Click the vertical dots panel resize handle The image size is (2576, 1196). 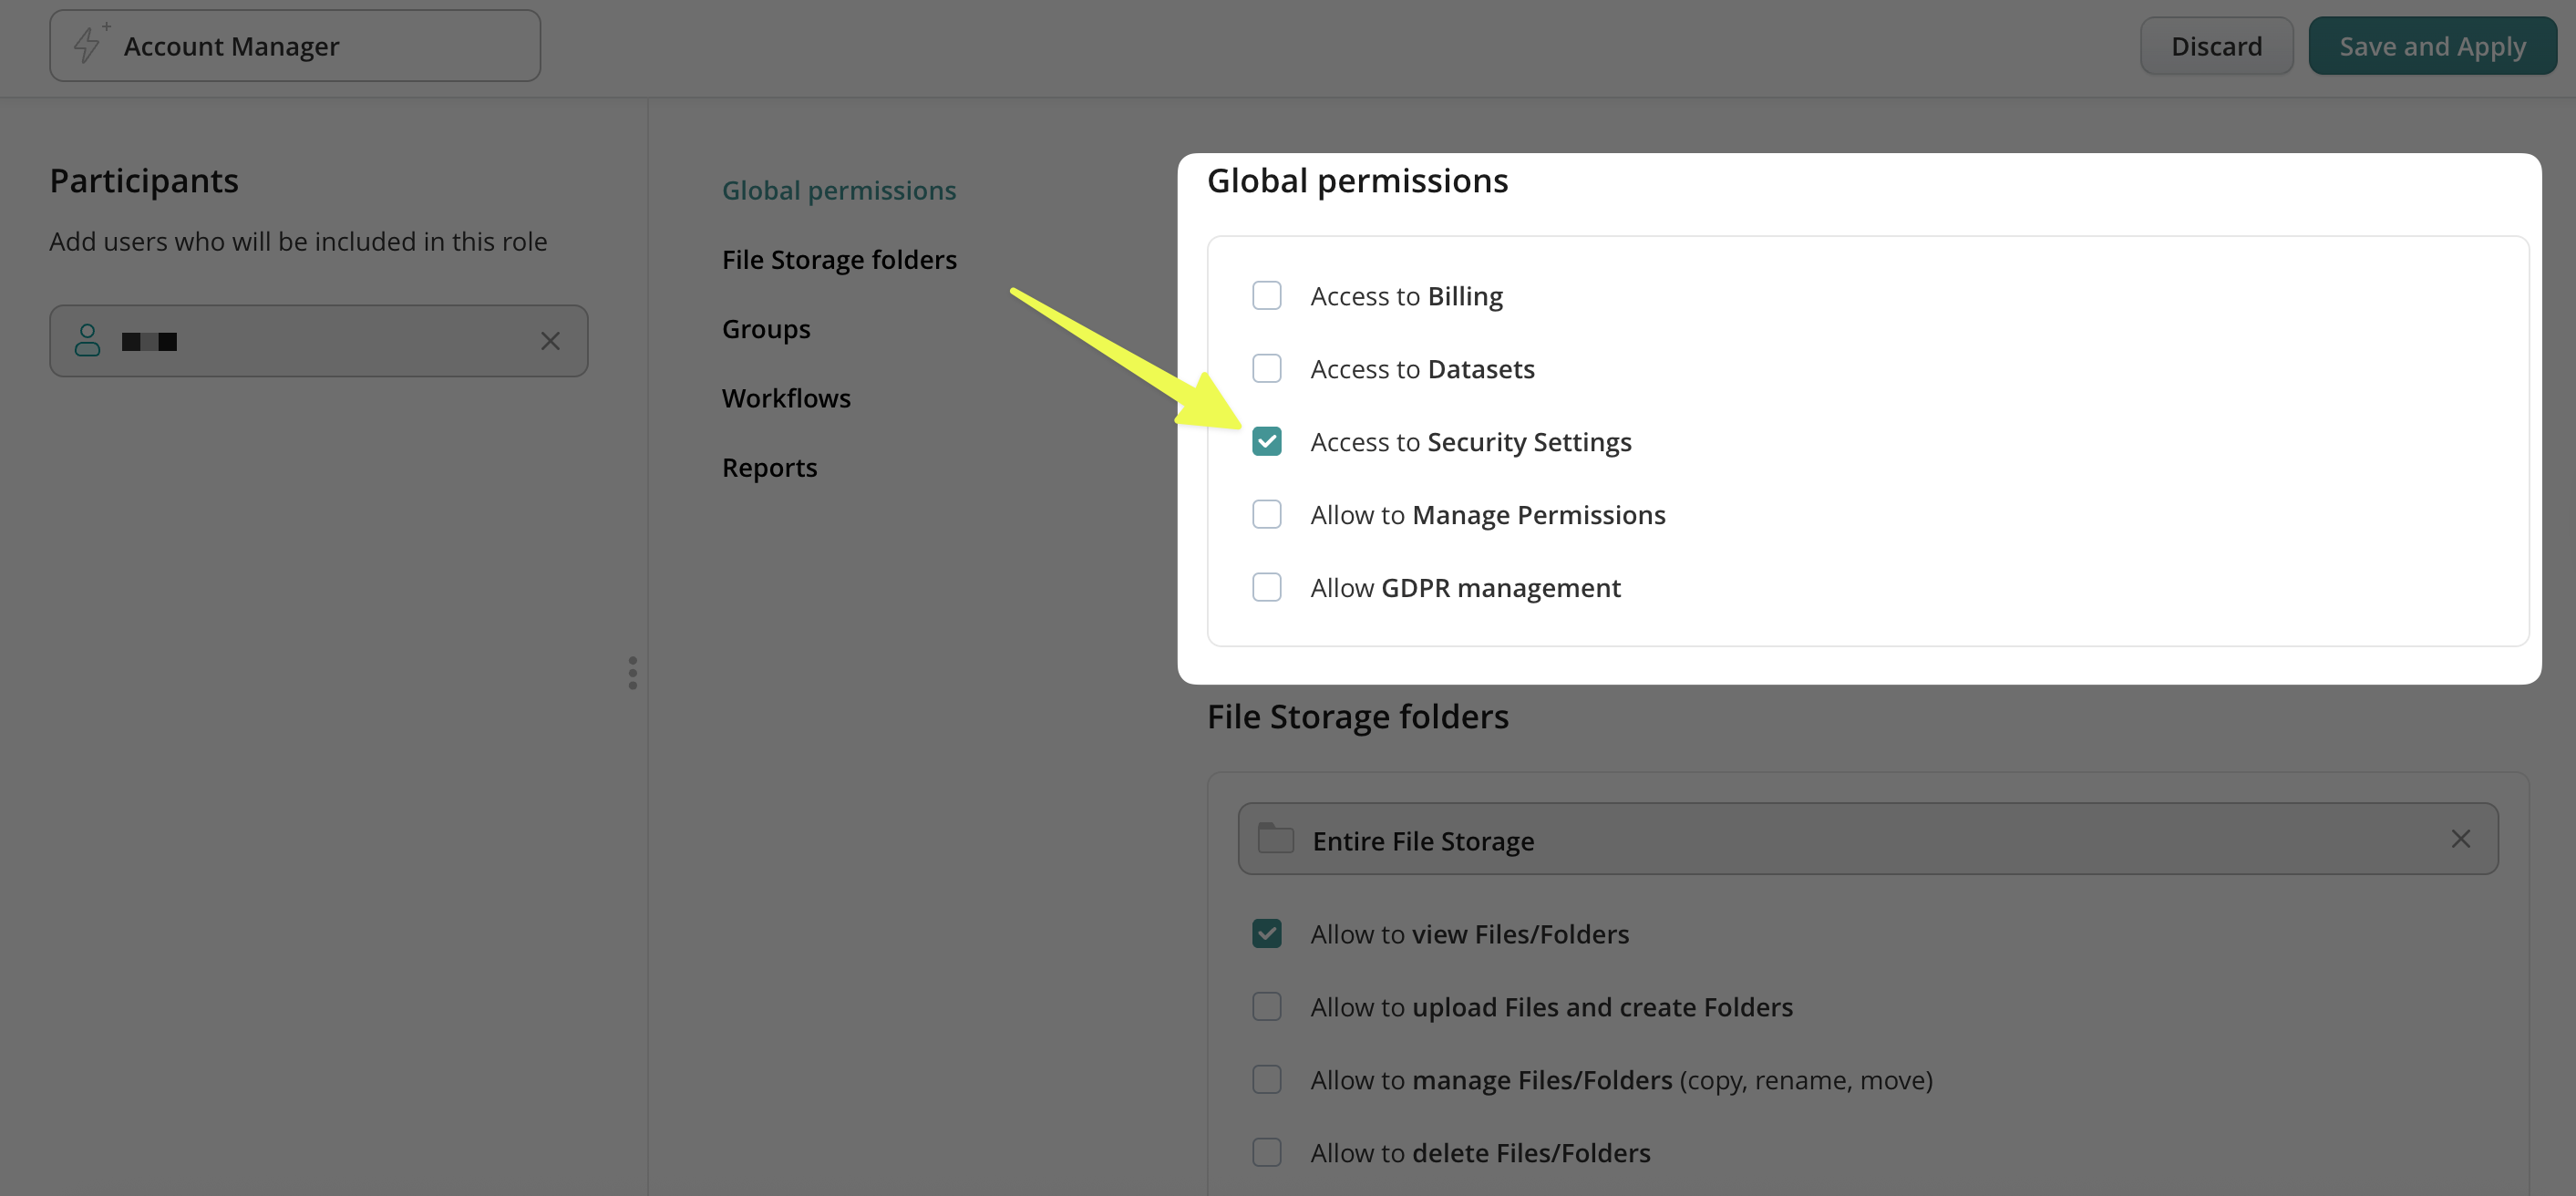pyautogui.click(x=632, y=672)
